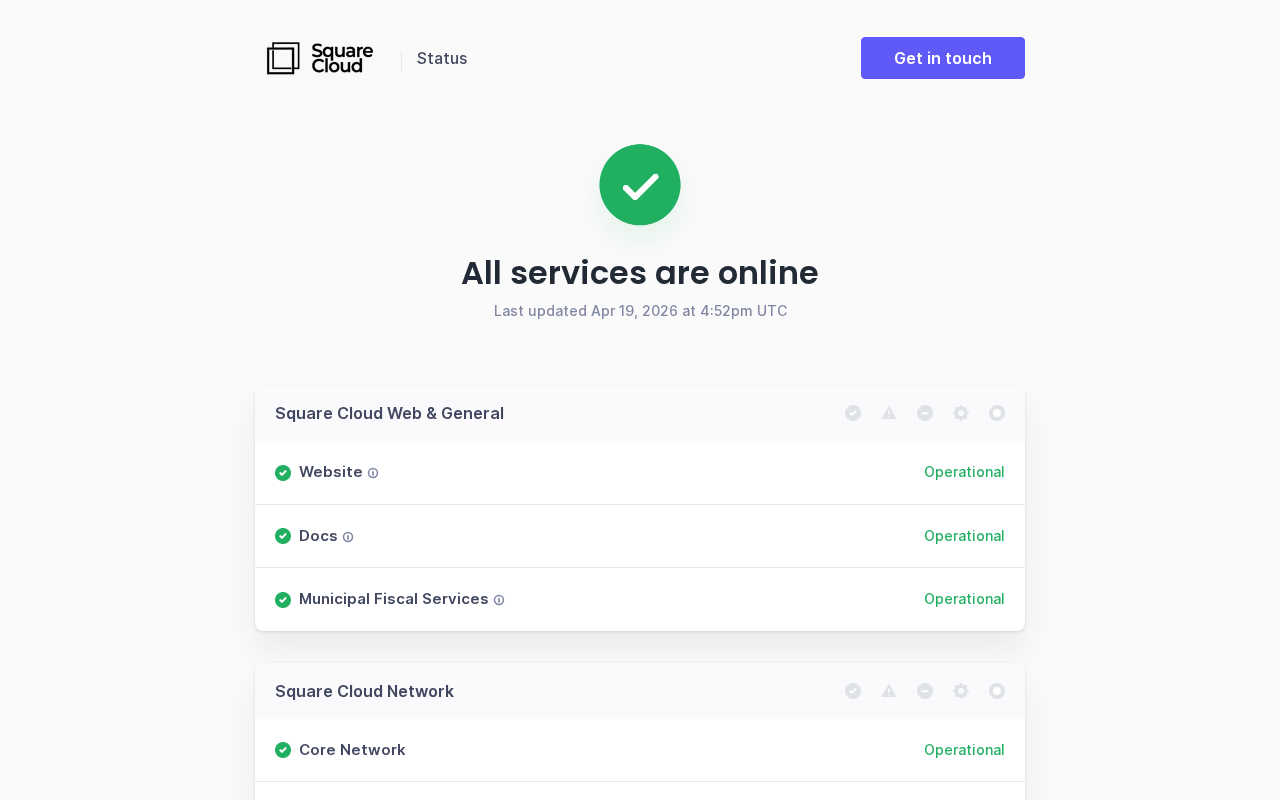Click the minus outage icon in Network header

[925, 691]
